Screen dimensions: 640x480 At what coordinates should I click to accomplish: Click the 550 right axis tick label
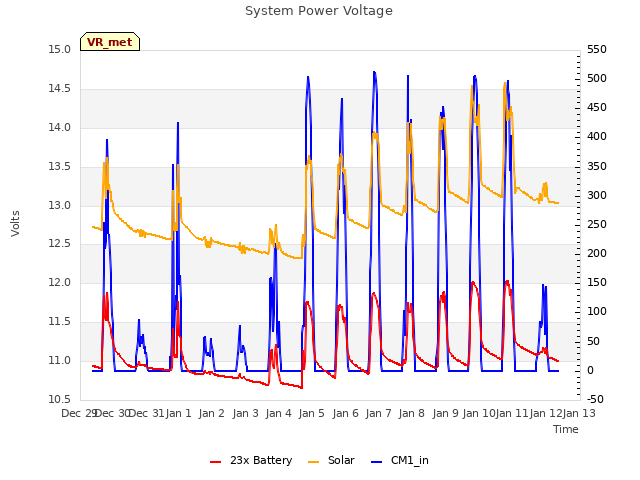[x=597, y=49]
